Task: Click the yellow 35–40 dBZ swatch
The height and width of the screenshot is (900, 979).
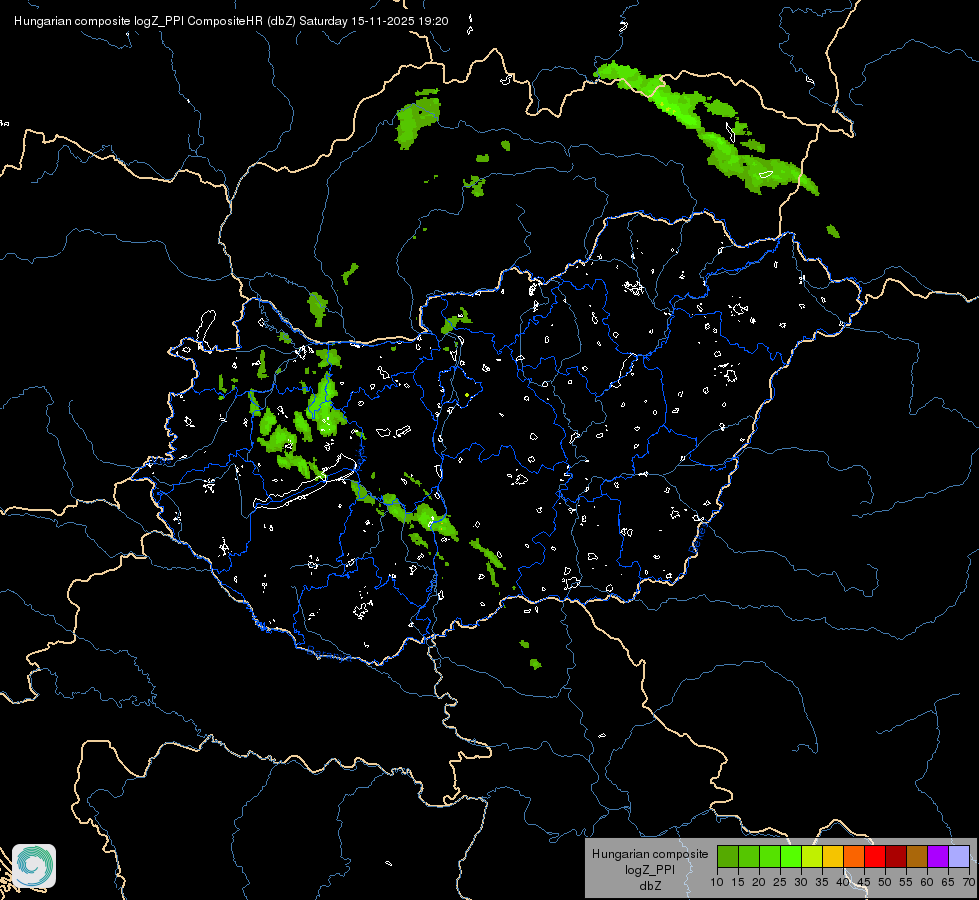Action: point(833,856)
